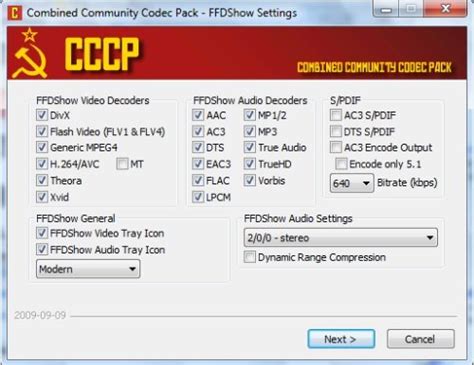Uncheck the DTS audio decoder
The width and height of the screenshot is (474, 365).
tap(198, 147)
